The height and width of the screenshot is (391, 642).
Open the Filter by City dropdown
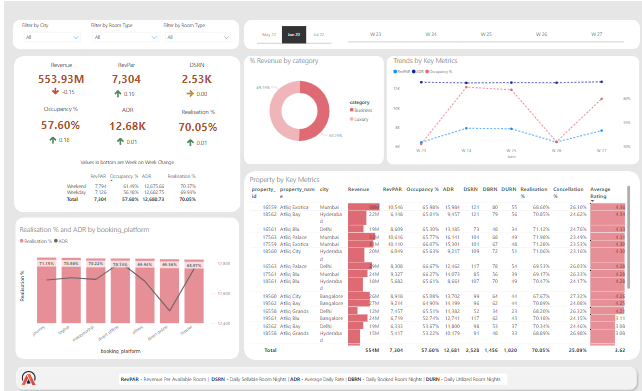(x=52, y=37)
